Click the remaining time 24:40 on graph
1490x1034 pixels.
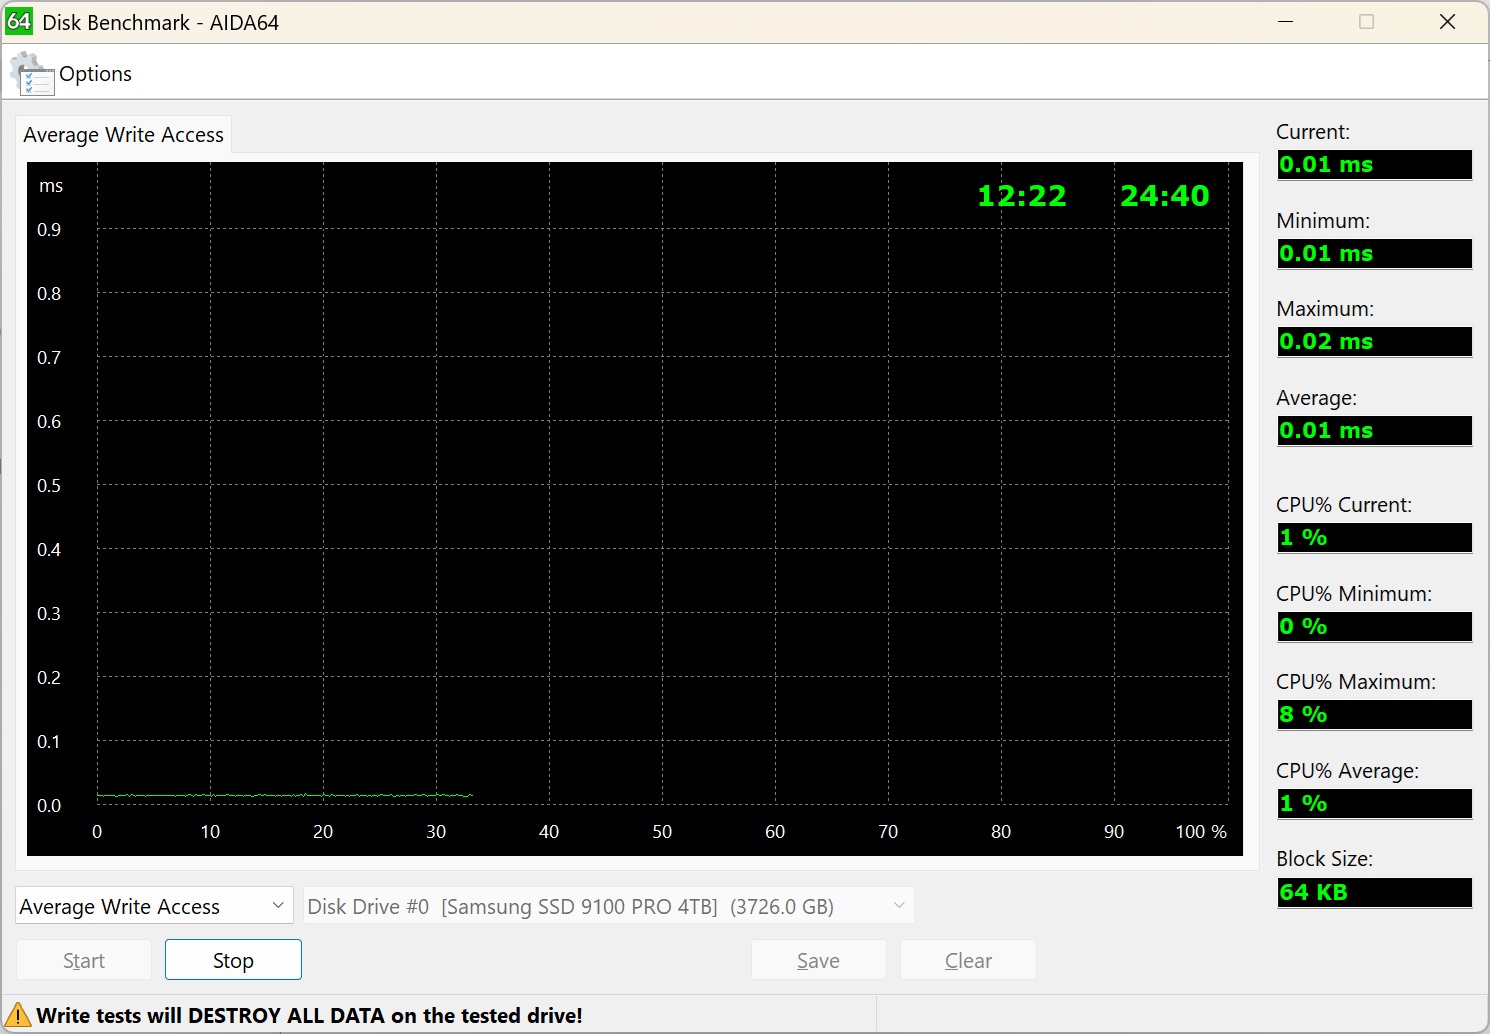(x=1165, y=196)
